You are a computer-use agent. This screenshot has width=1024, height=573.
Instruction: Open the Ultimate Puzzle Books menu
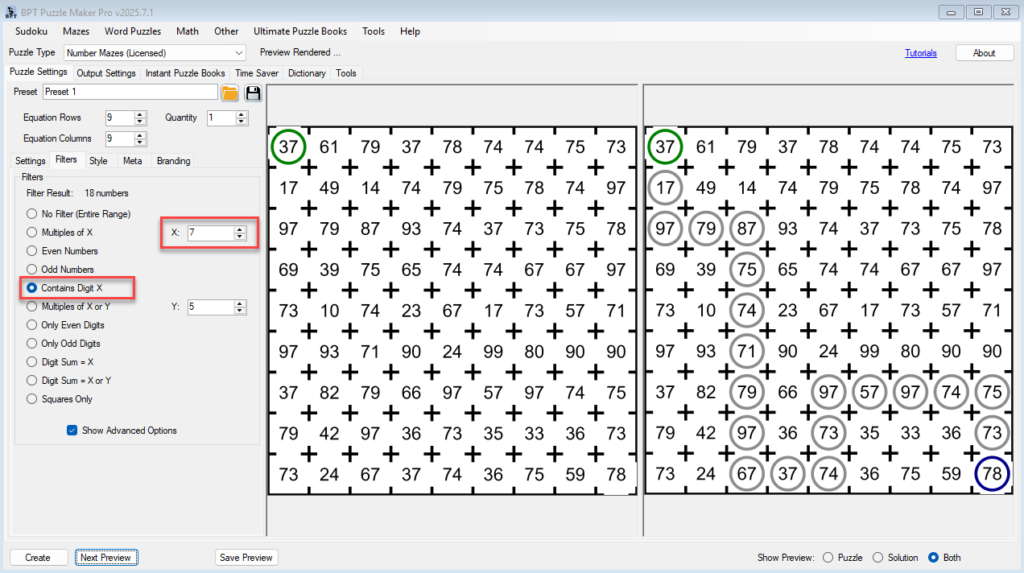300,31
